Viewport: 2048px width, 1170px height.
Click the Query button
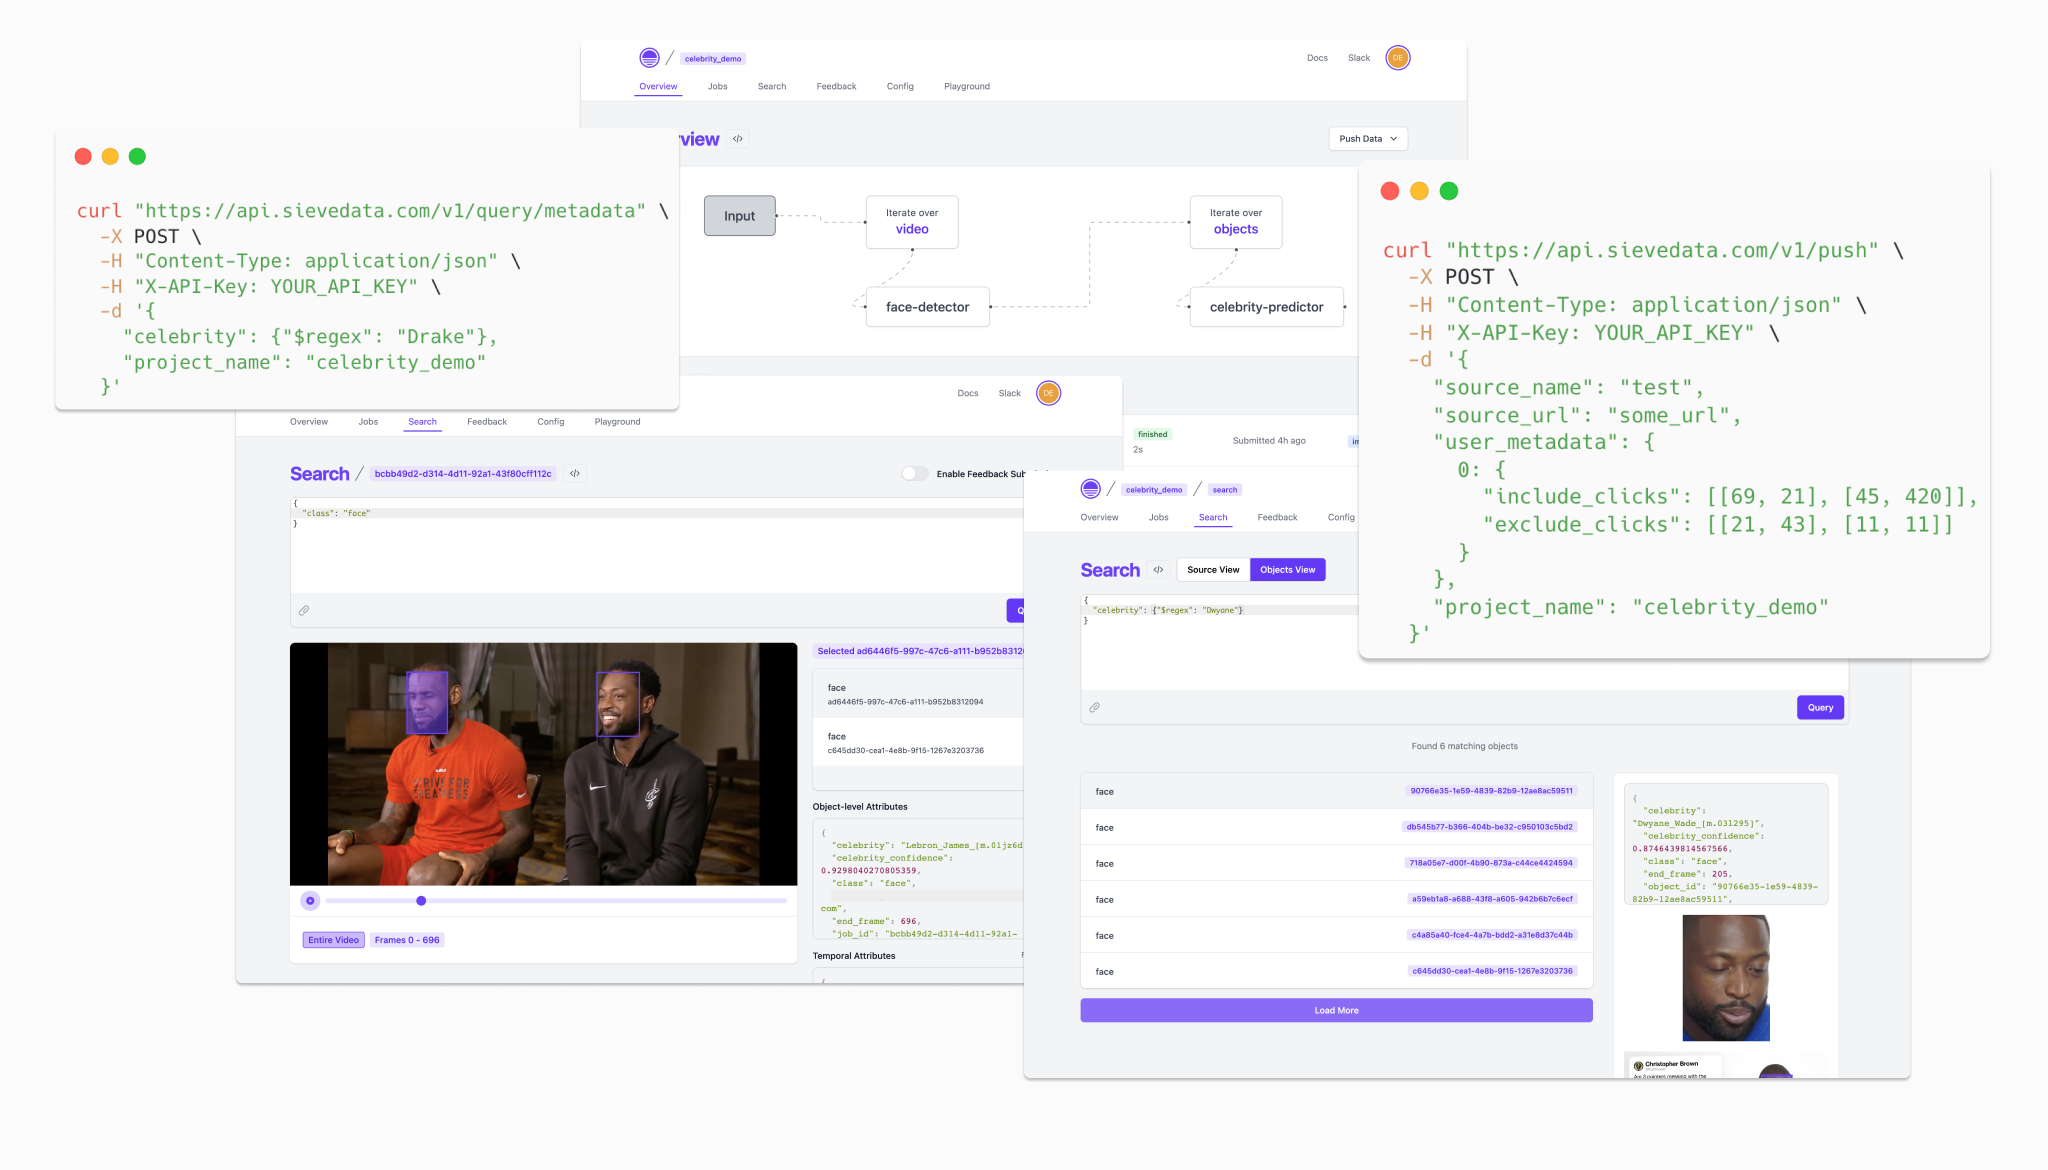coord(1820,706)
